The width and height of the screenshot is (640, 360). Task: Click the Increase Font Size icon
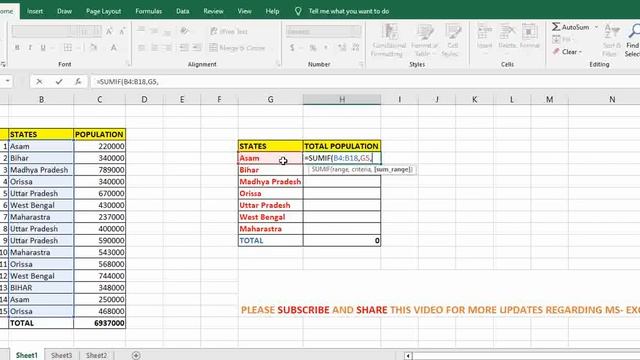[x=109, y=31]
